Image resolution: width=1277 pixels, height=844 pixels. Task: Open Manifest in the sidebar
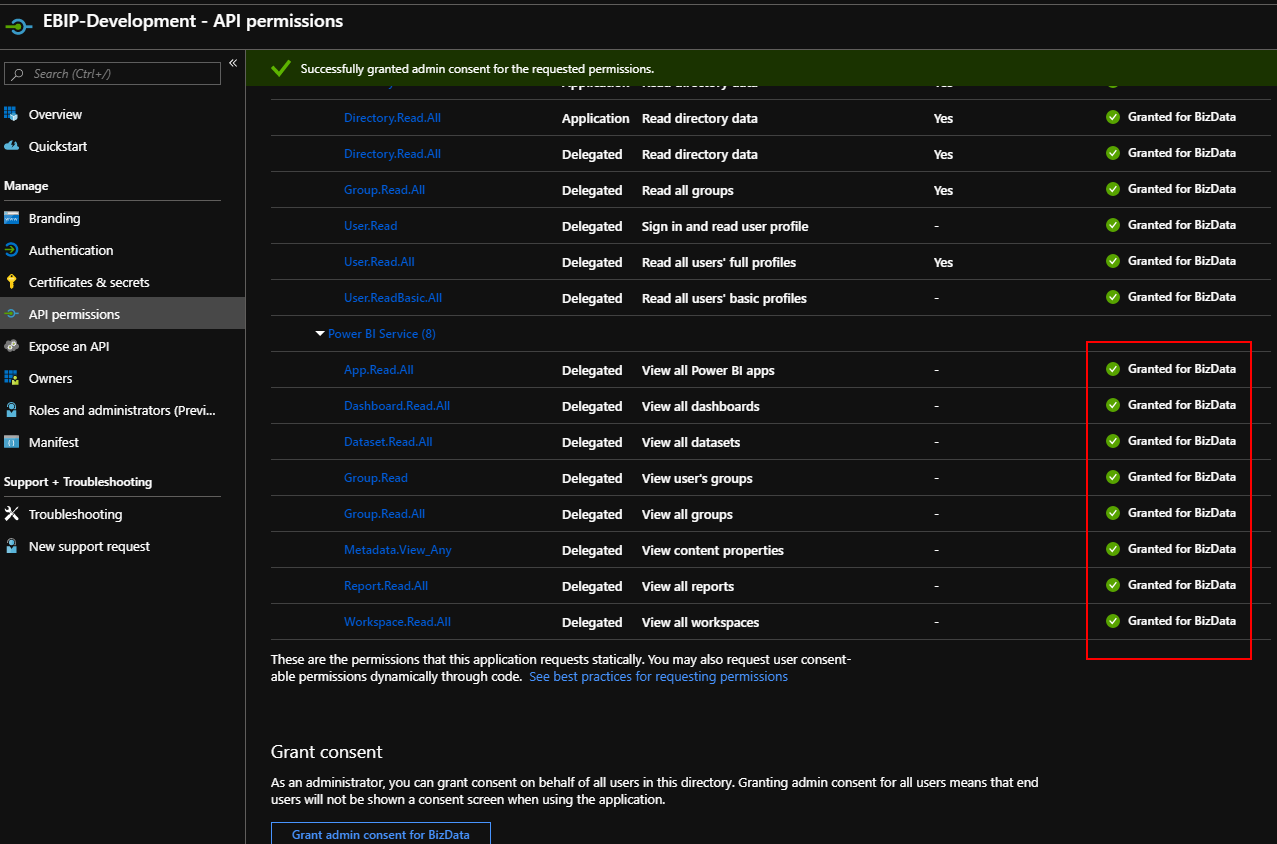coord(54,442)
